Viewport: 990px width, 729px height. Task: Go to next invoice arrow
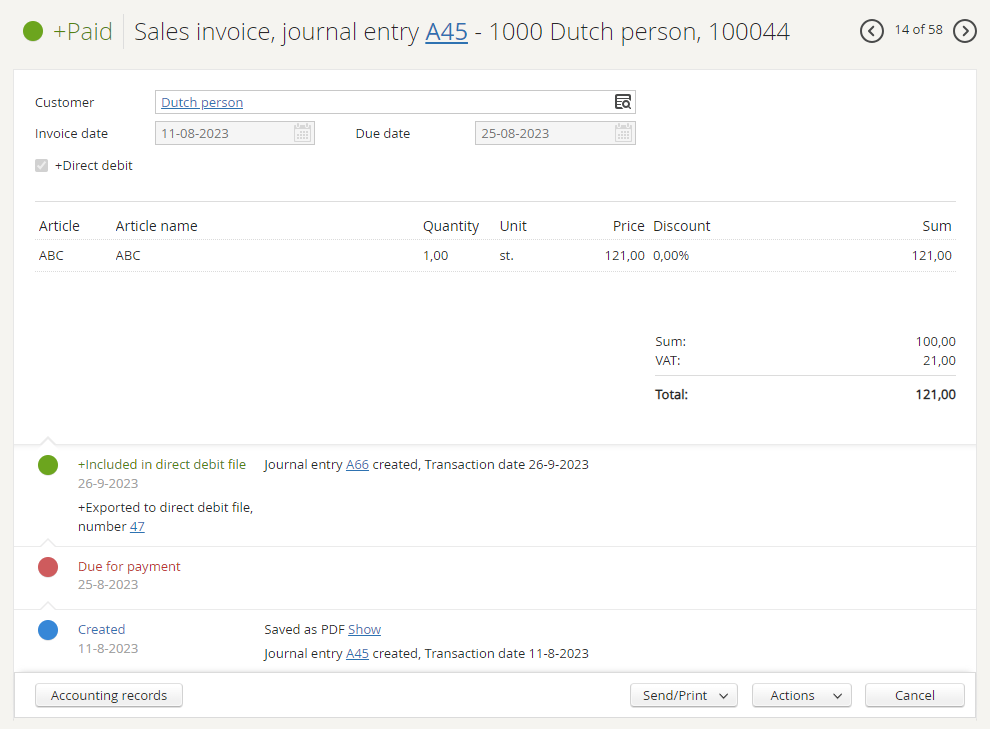click(x=965, y=31)
